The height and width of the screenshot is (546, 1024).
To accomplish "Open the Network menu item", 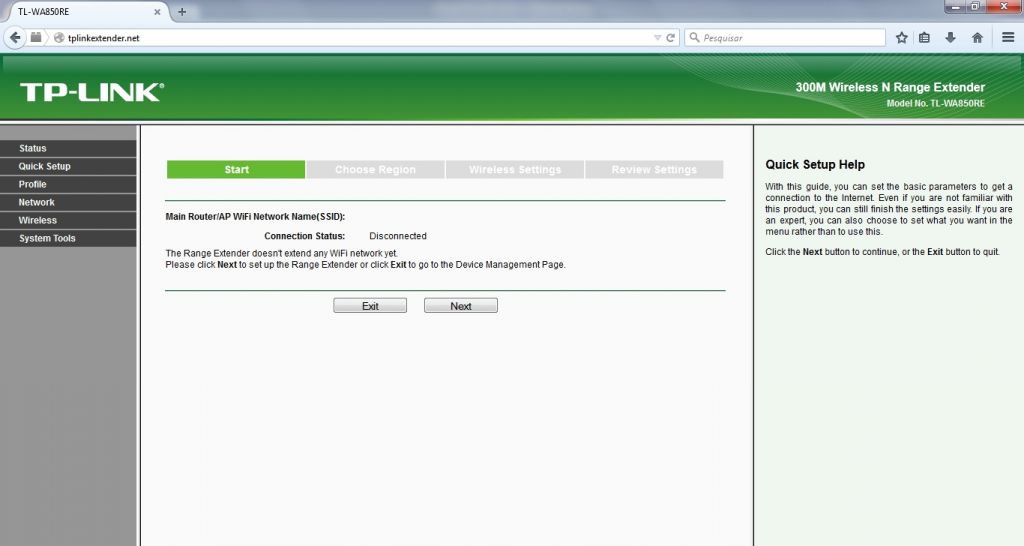I will click(68, 202).
